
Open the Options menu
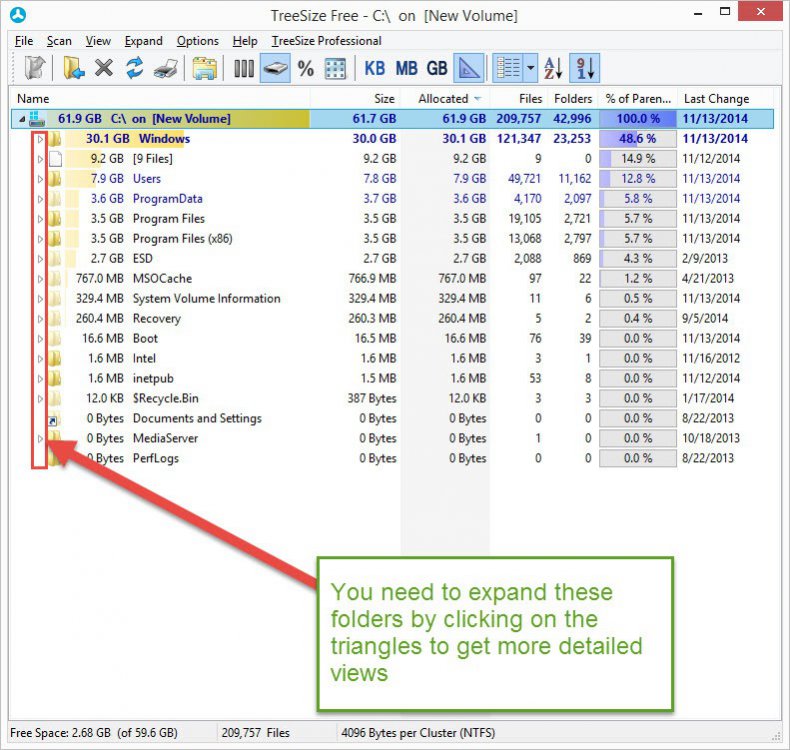coord(198,41)
